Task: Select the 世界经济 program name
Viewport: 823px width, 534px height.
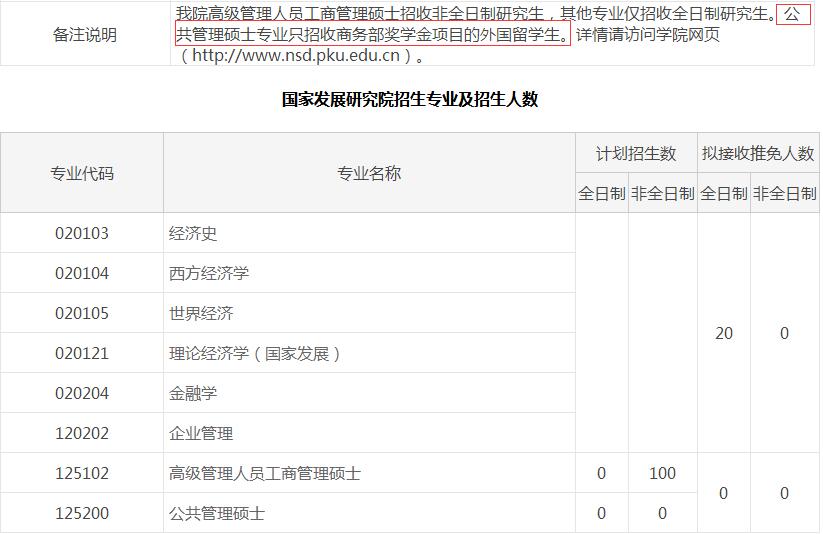Action: pos(201,313)
